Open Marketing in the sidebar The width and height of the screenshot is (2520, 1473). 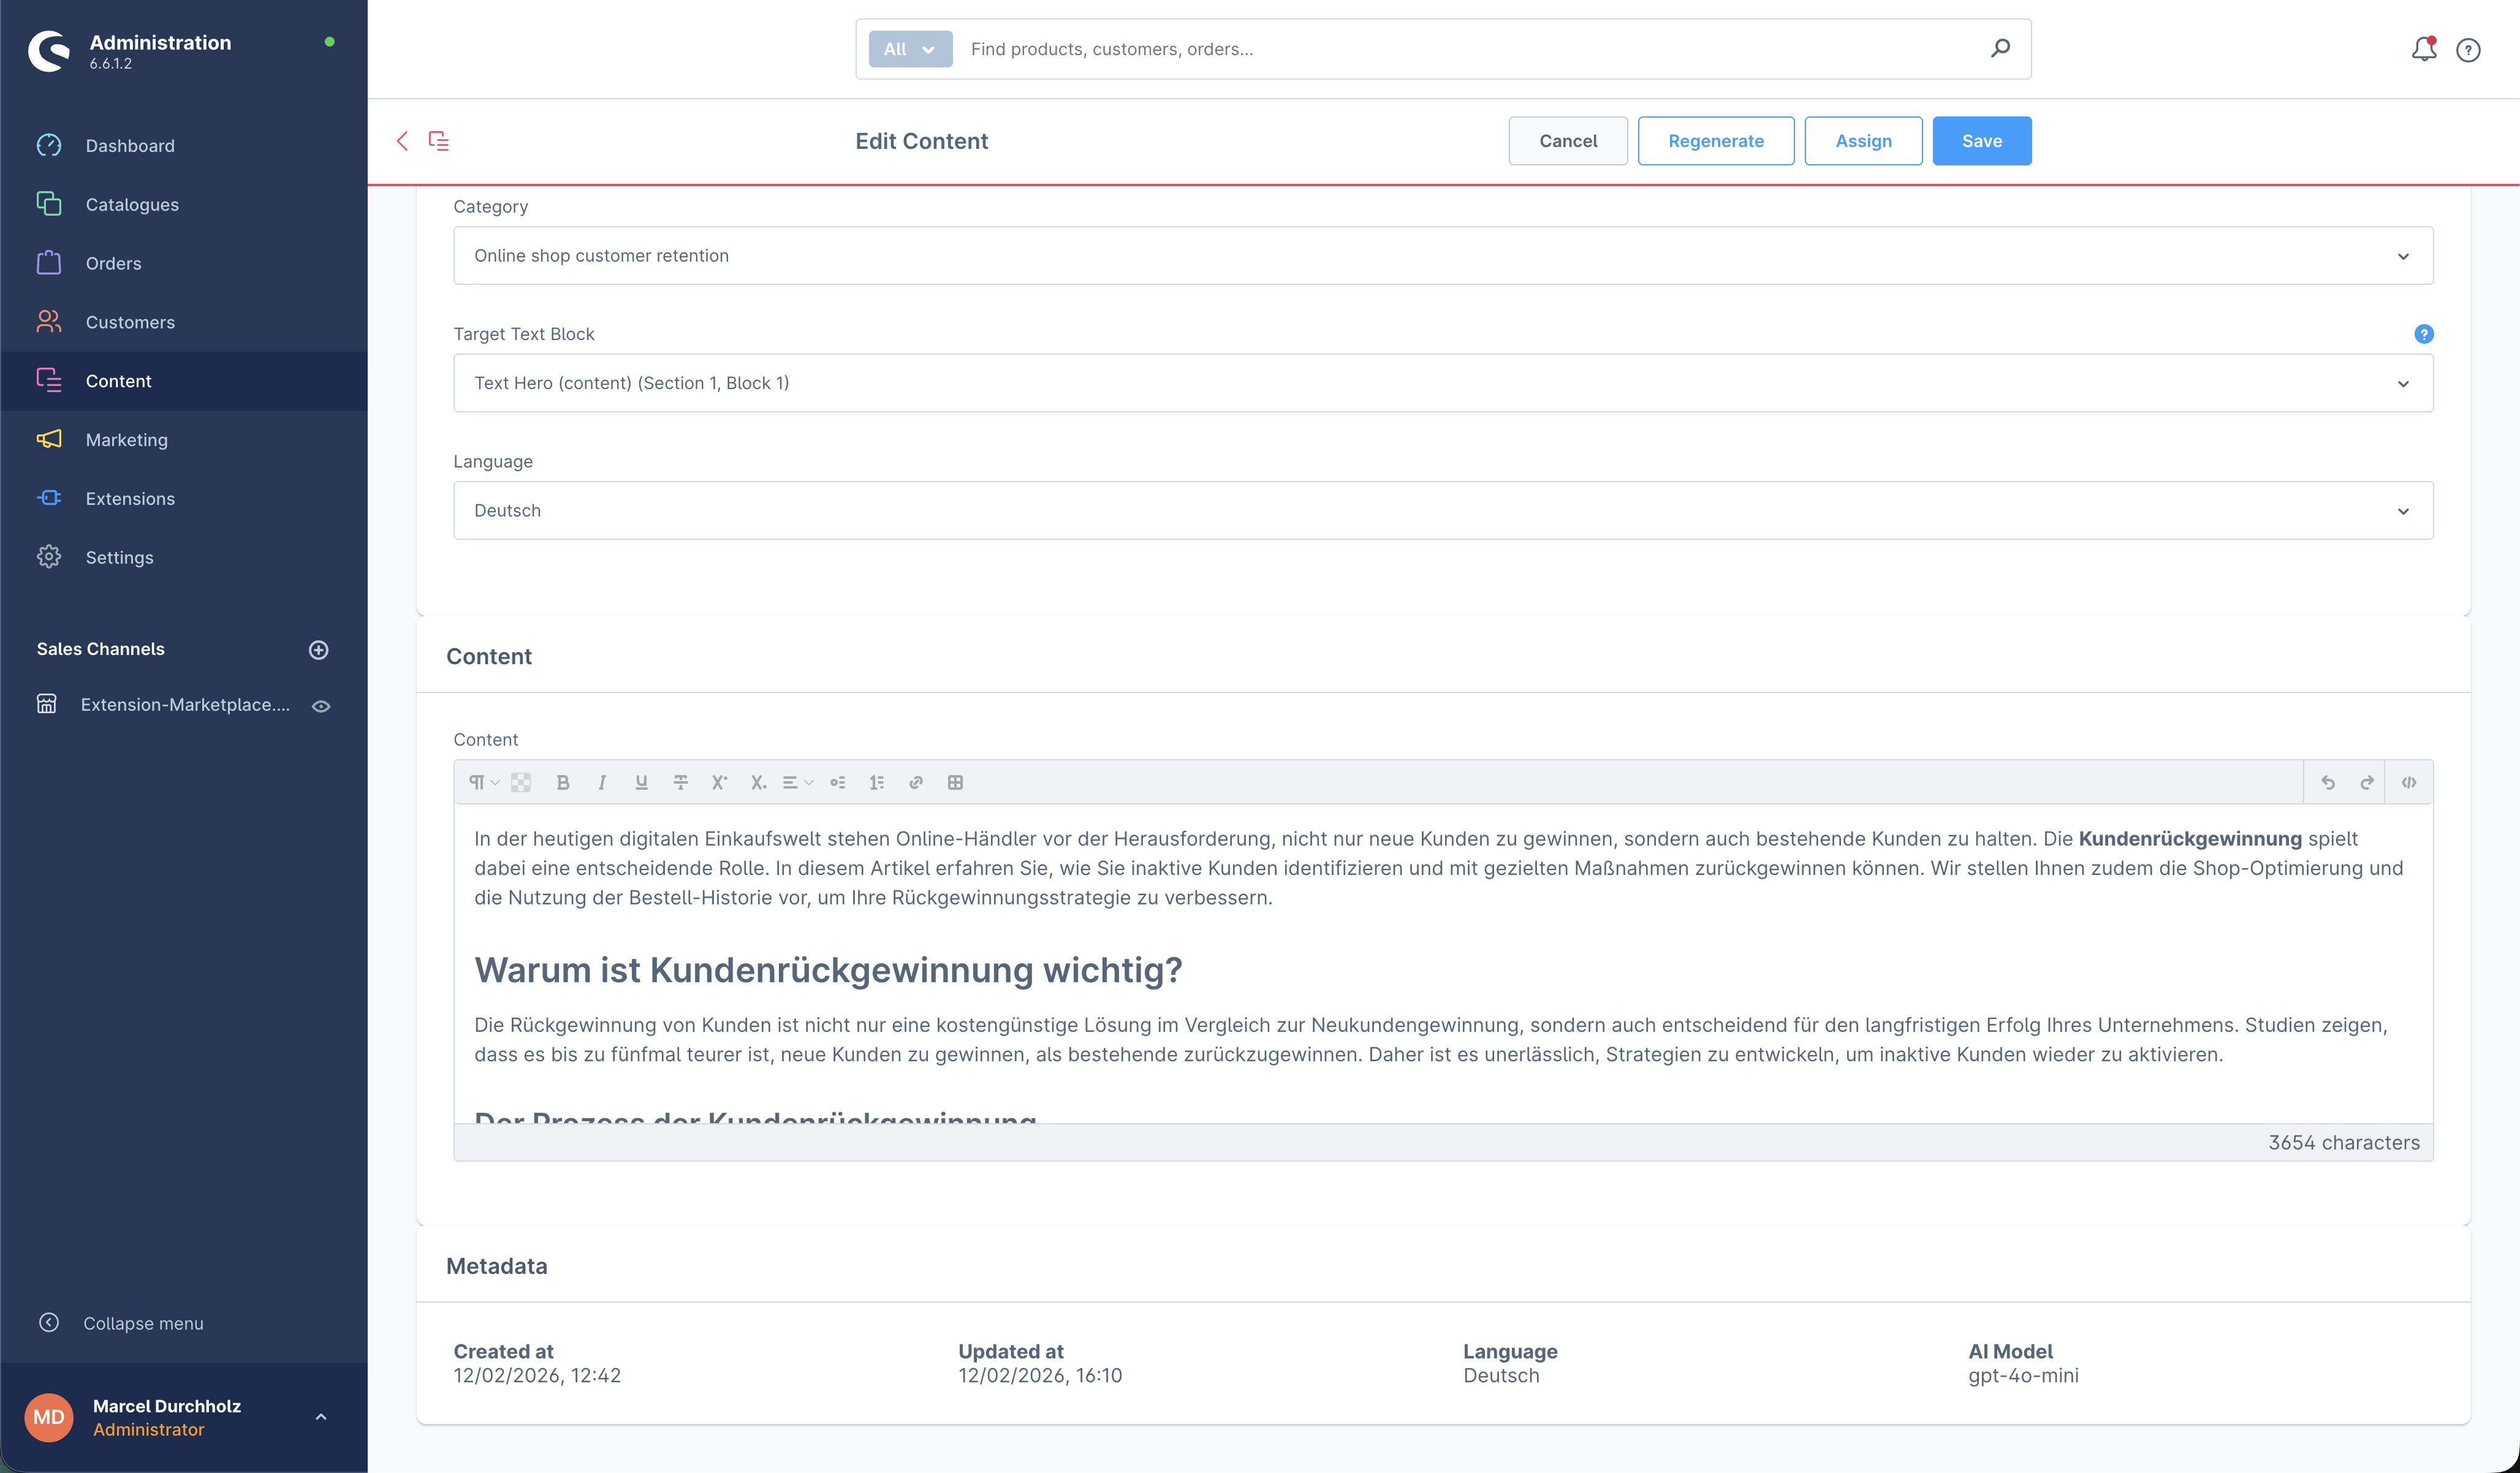(126, 440)
